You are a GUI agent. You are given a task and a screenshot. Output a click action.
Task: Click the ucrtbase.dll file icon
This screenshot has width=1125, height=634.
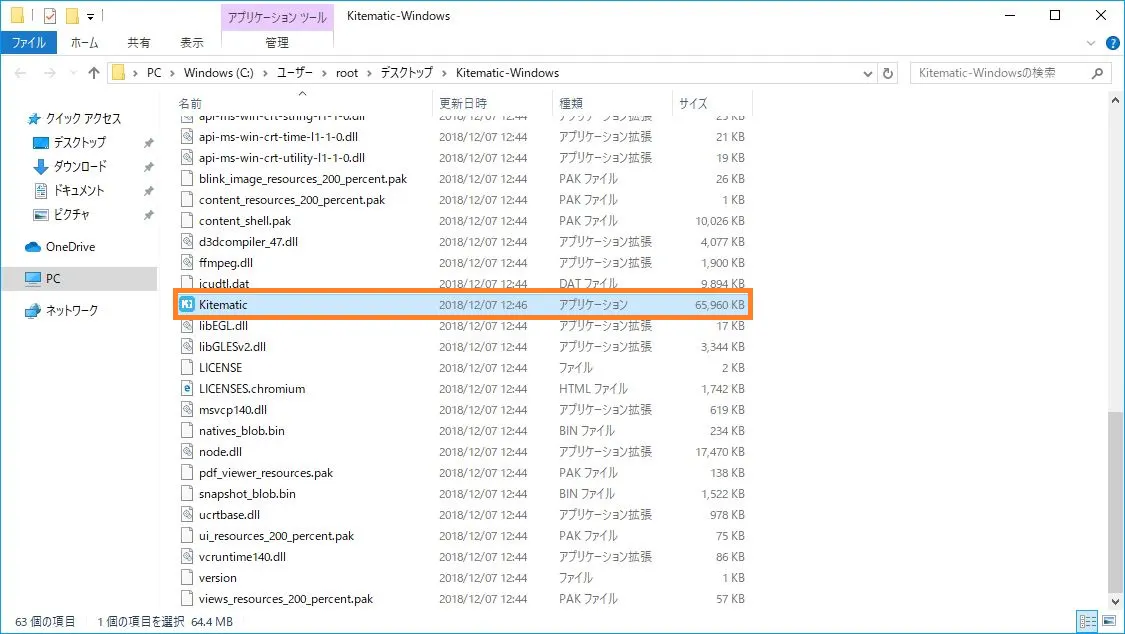187,515
